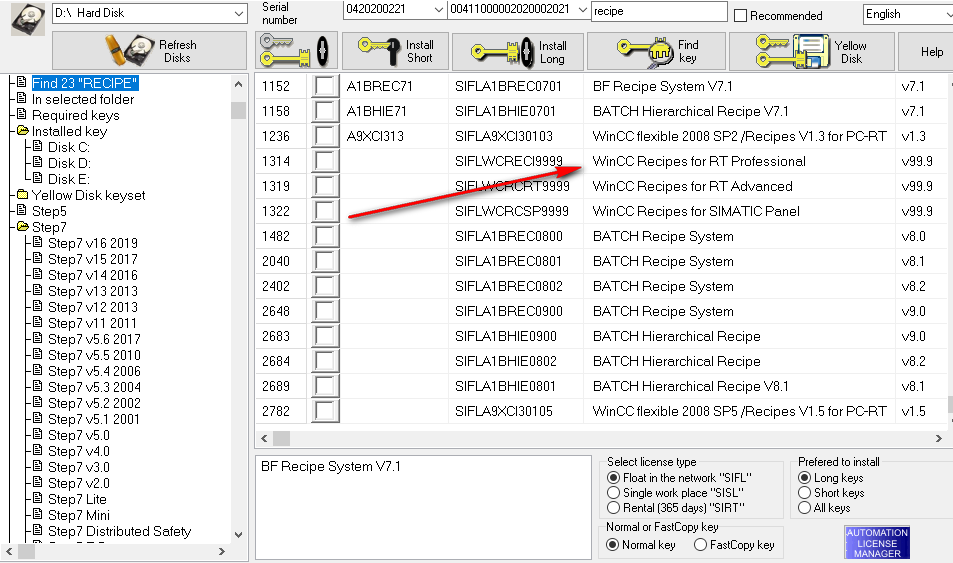
Task: Click the two-keys key type button
Action: tap(296, 50)
